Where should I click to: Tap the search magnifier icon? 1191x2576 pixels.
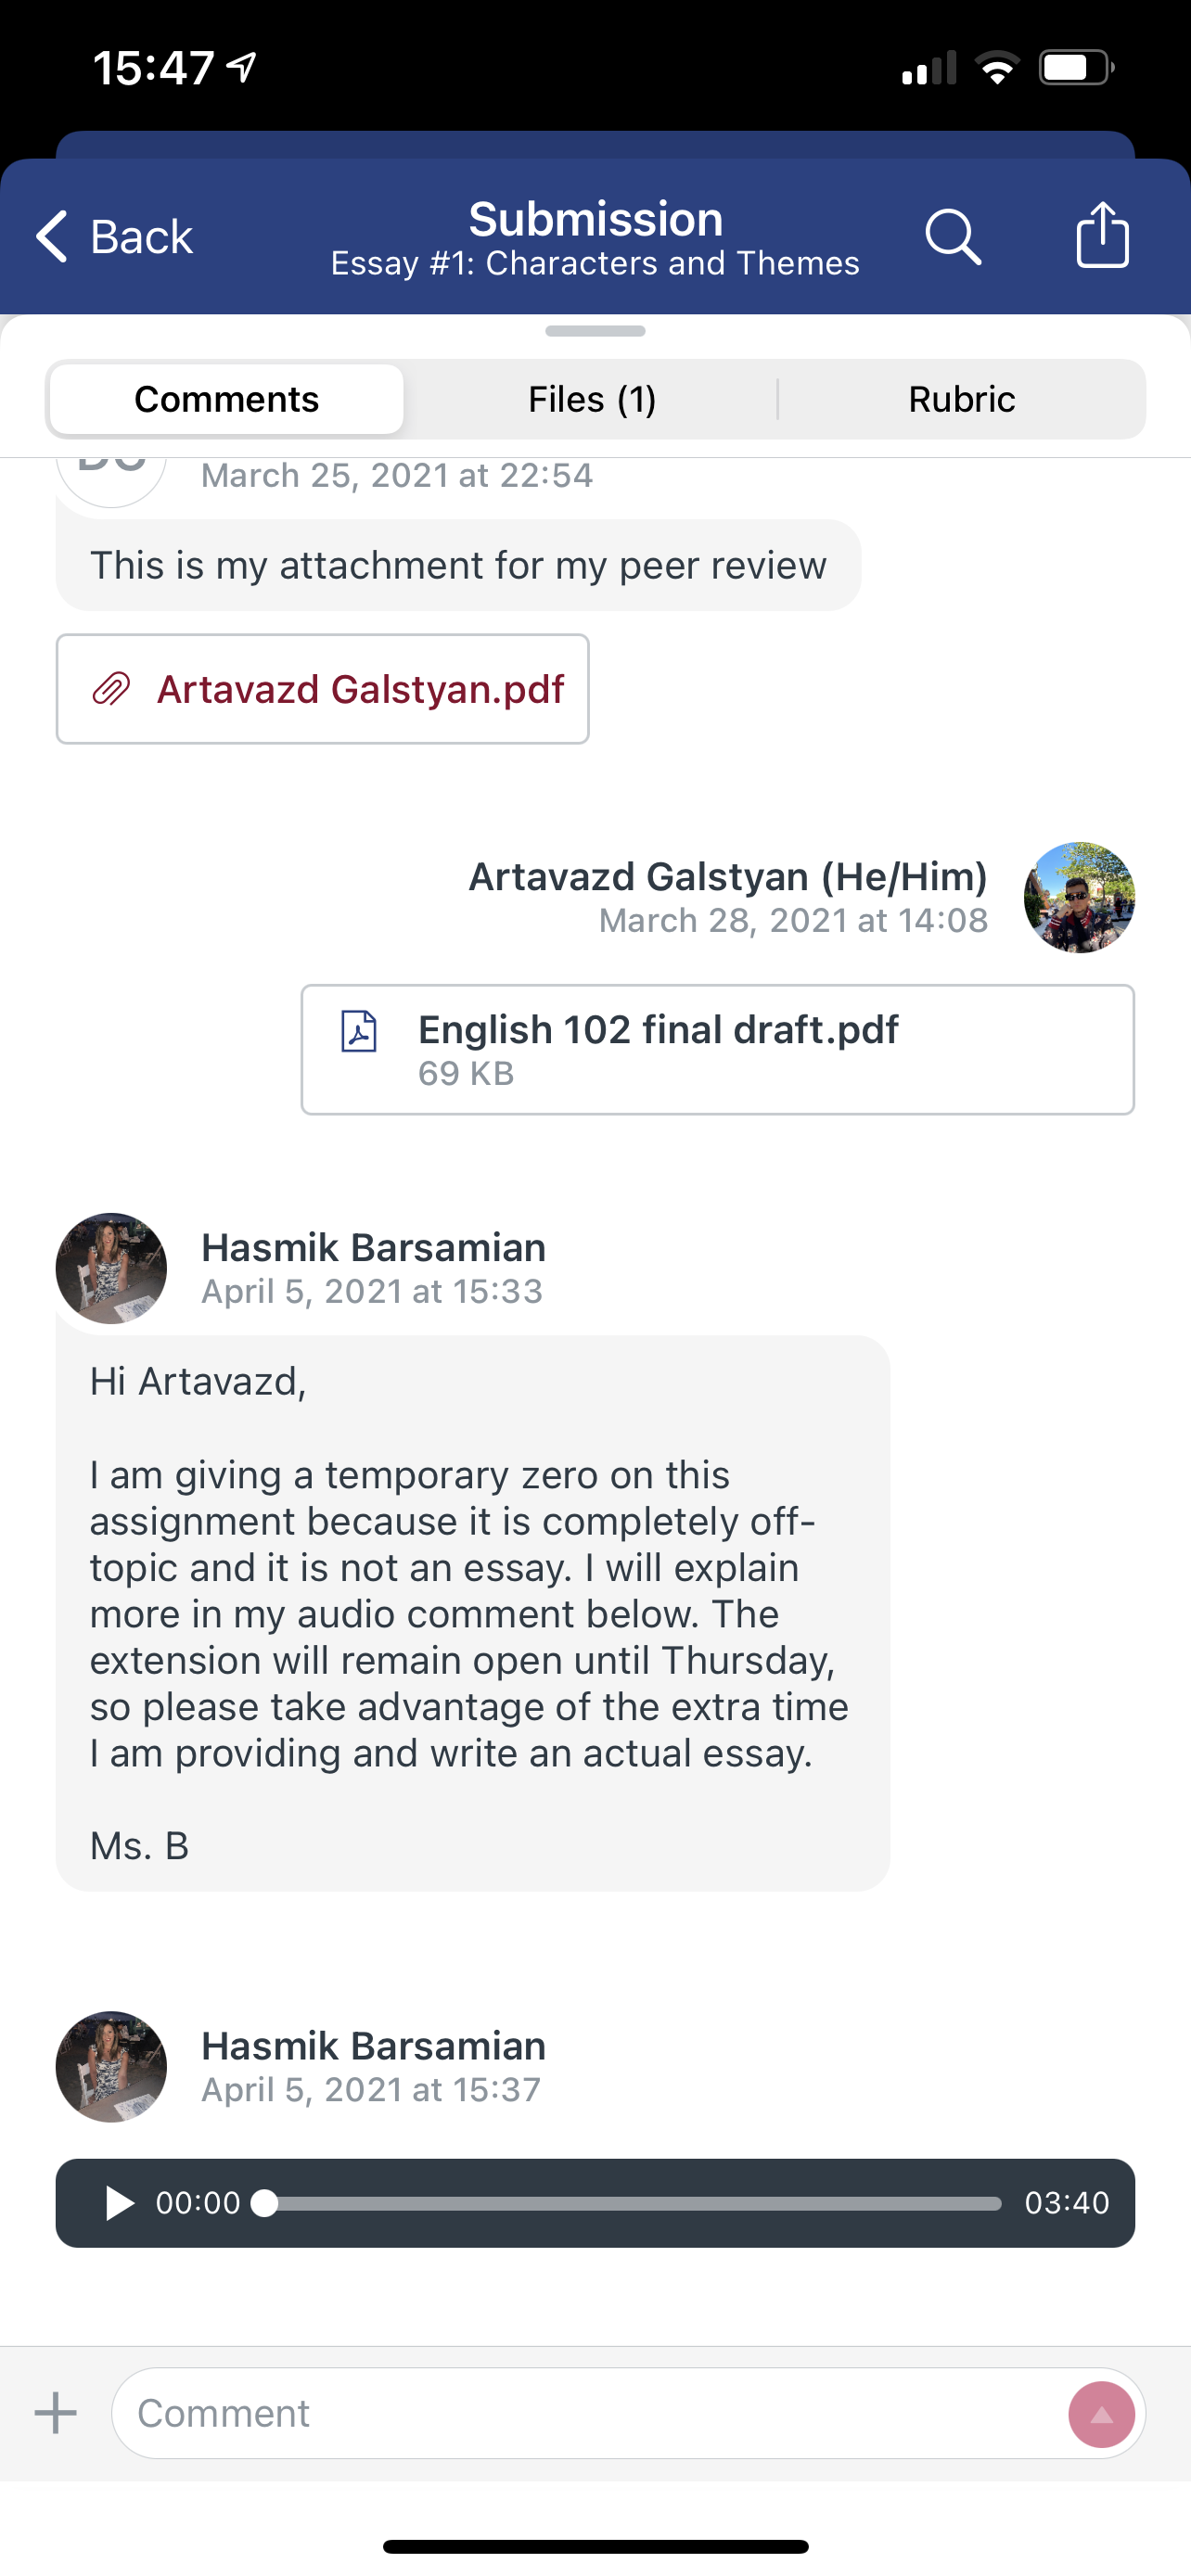[953, 237]
